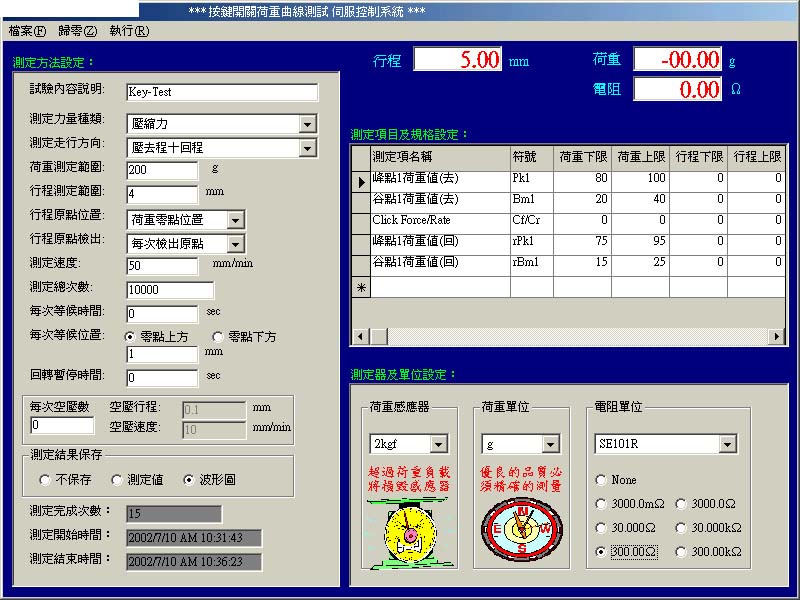Click the 測定速度 field showing 50
This screenshot has width=800, height=600.
pos(162,266)
